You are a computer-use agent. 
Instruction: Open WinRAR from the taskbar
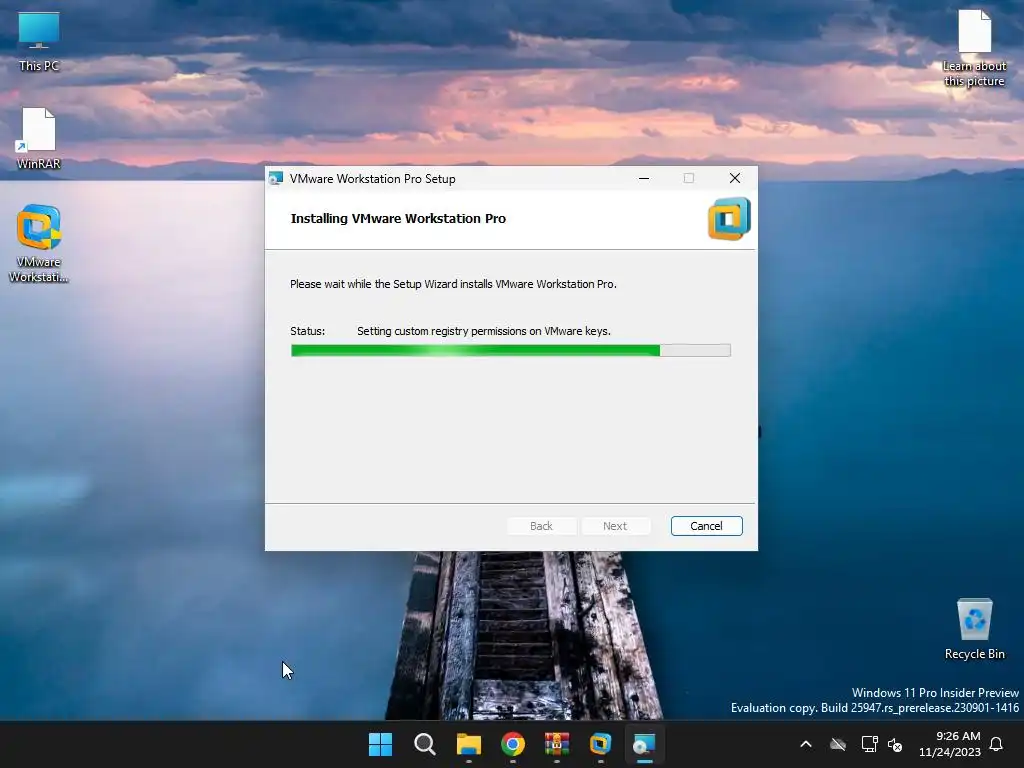pyautogui.click(x=556, y=744)
